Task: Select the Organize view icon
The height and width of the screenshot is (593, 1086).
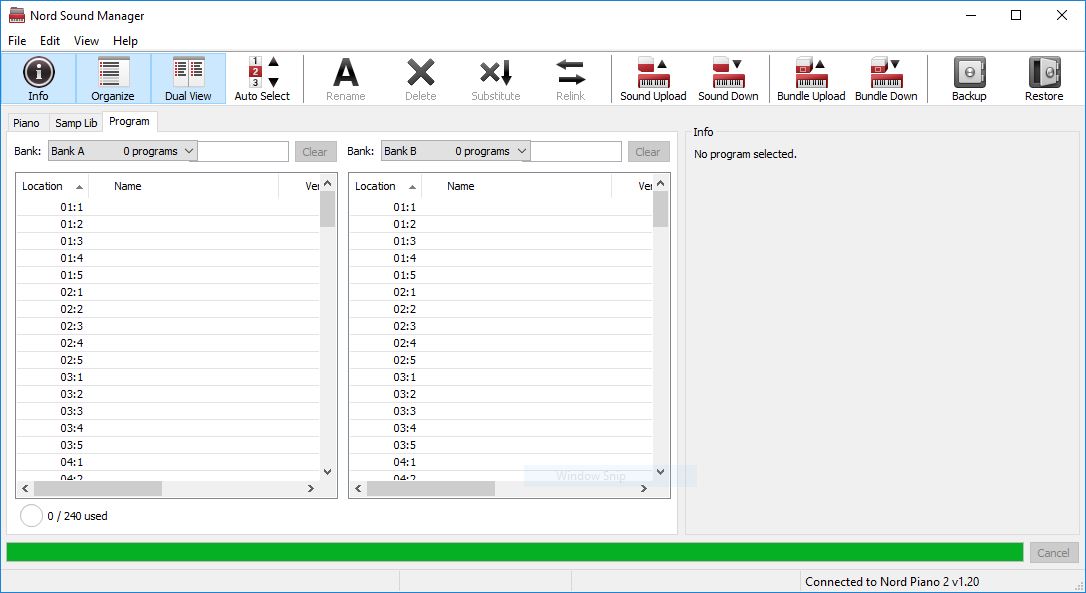Action: click(112, 78)
